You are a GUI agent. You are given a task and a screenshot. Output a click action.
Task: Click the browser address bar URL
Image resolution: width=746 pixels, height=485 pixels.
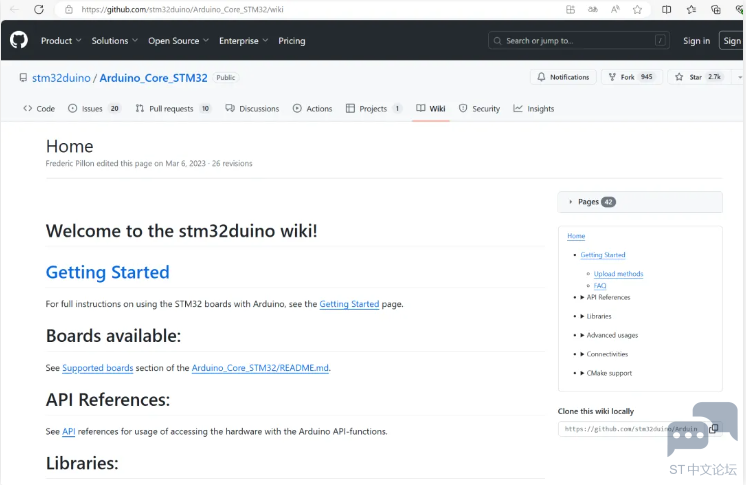pyautogui.click(x=182, y=9)
